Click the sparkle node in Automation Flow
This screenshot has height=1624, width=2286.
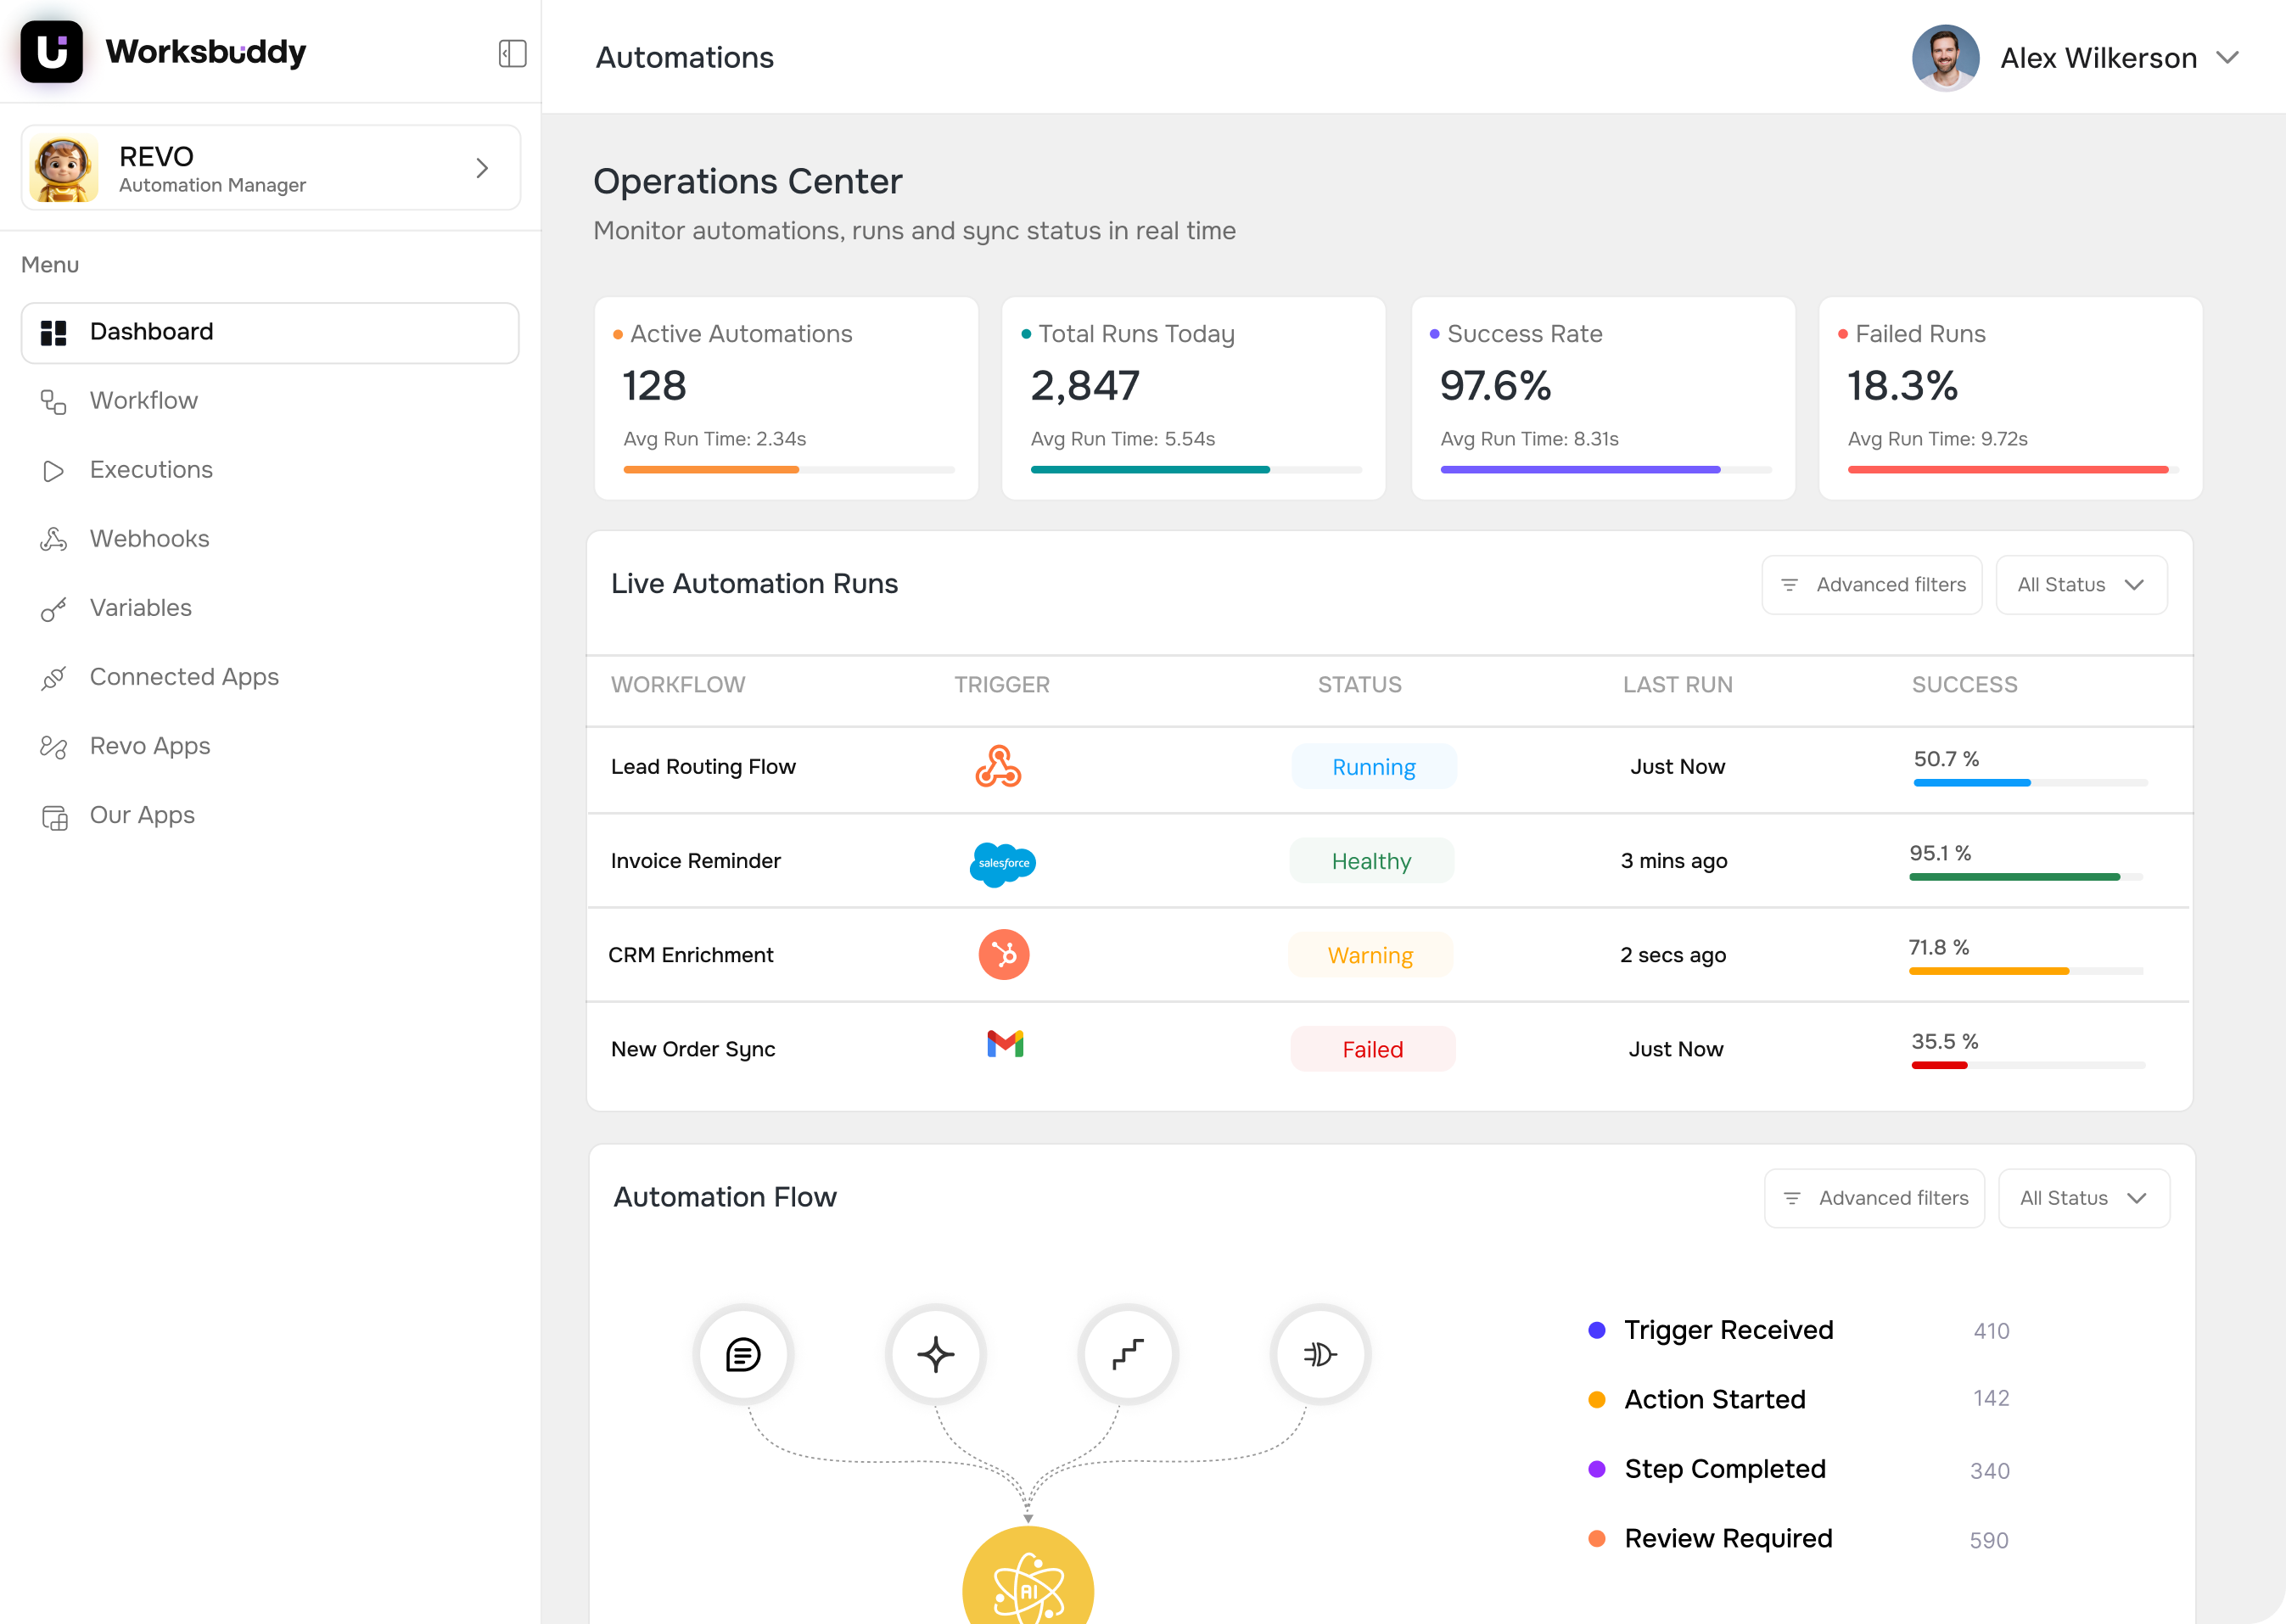tap(936, 1355)
